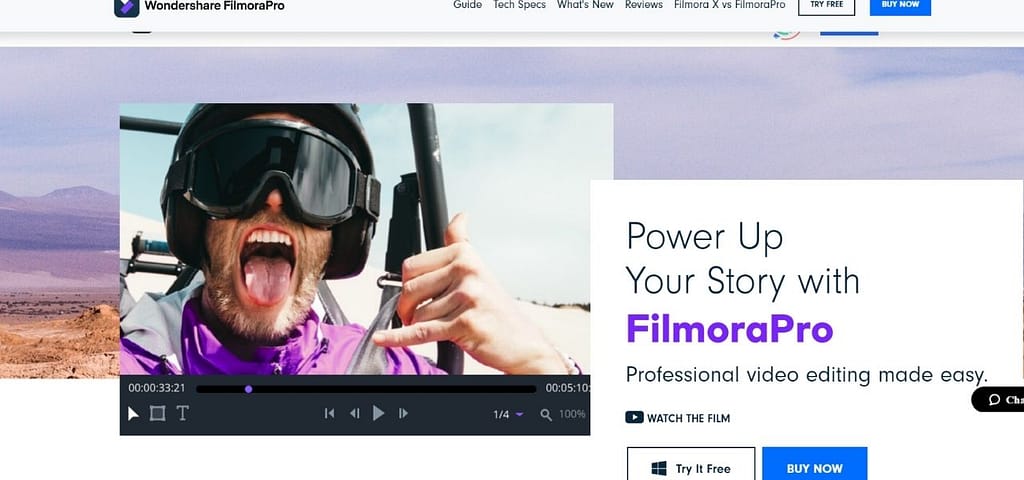Select the Text tool in viewer
Image resolution: width=1024 pixels, height=480 pixels.
tap(182, 413)
